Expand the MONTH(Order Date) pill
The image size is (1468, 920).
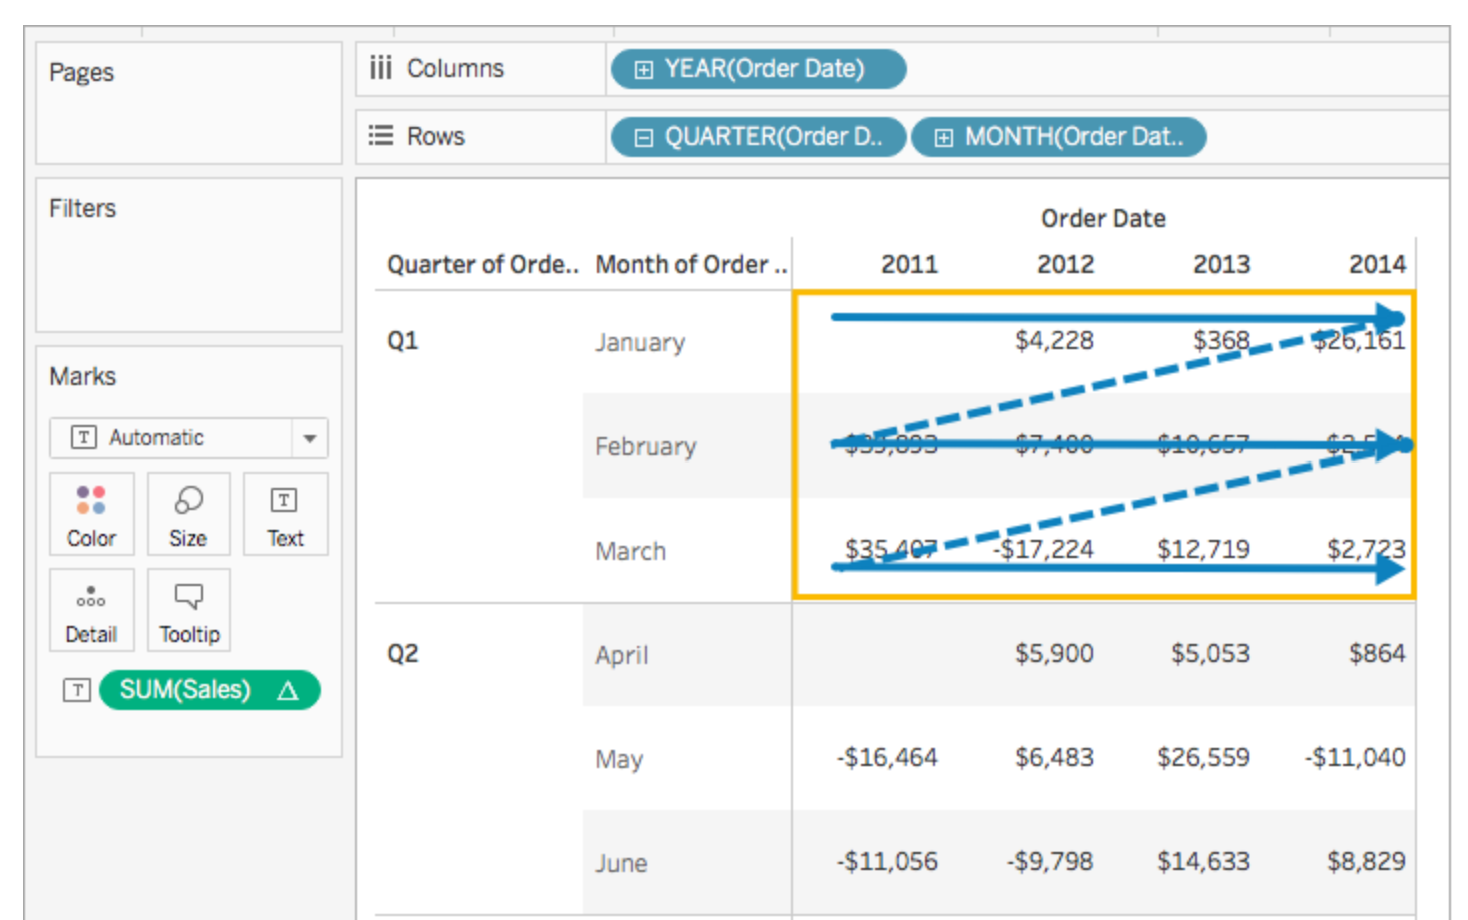pyautogui.click(x=943, y=137)
